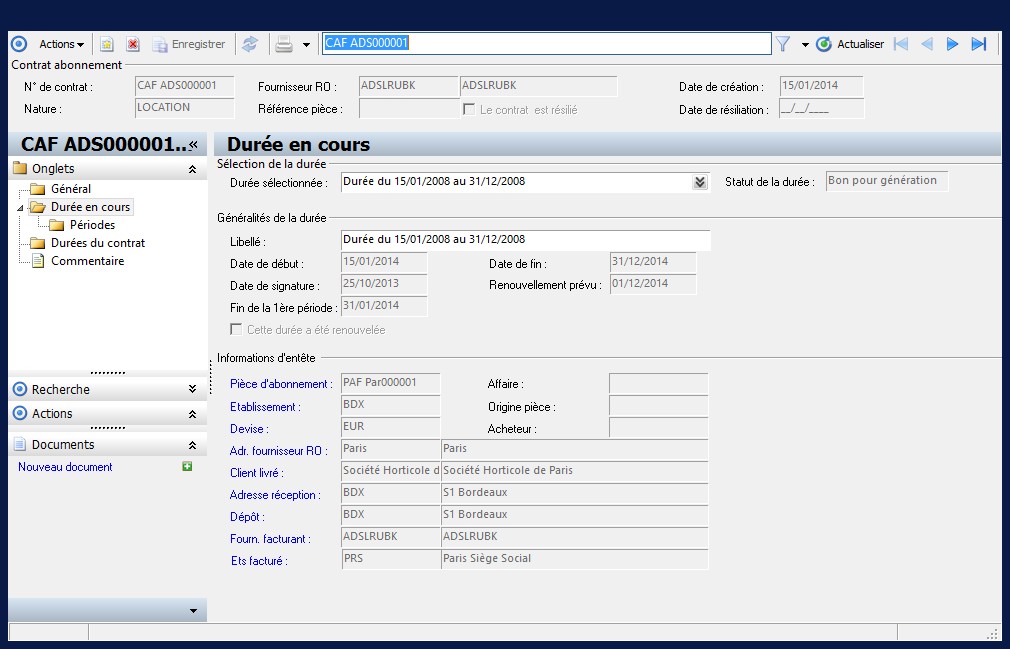Go to last record arrow
The width and height of the screenshot is (1010, 649).
(x=979, y=44)
